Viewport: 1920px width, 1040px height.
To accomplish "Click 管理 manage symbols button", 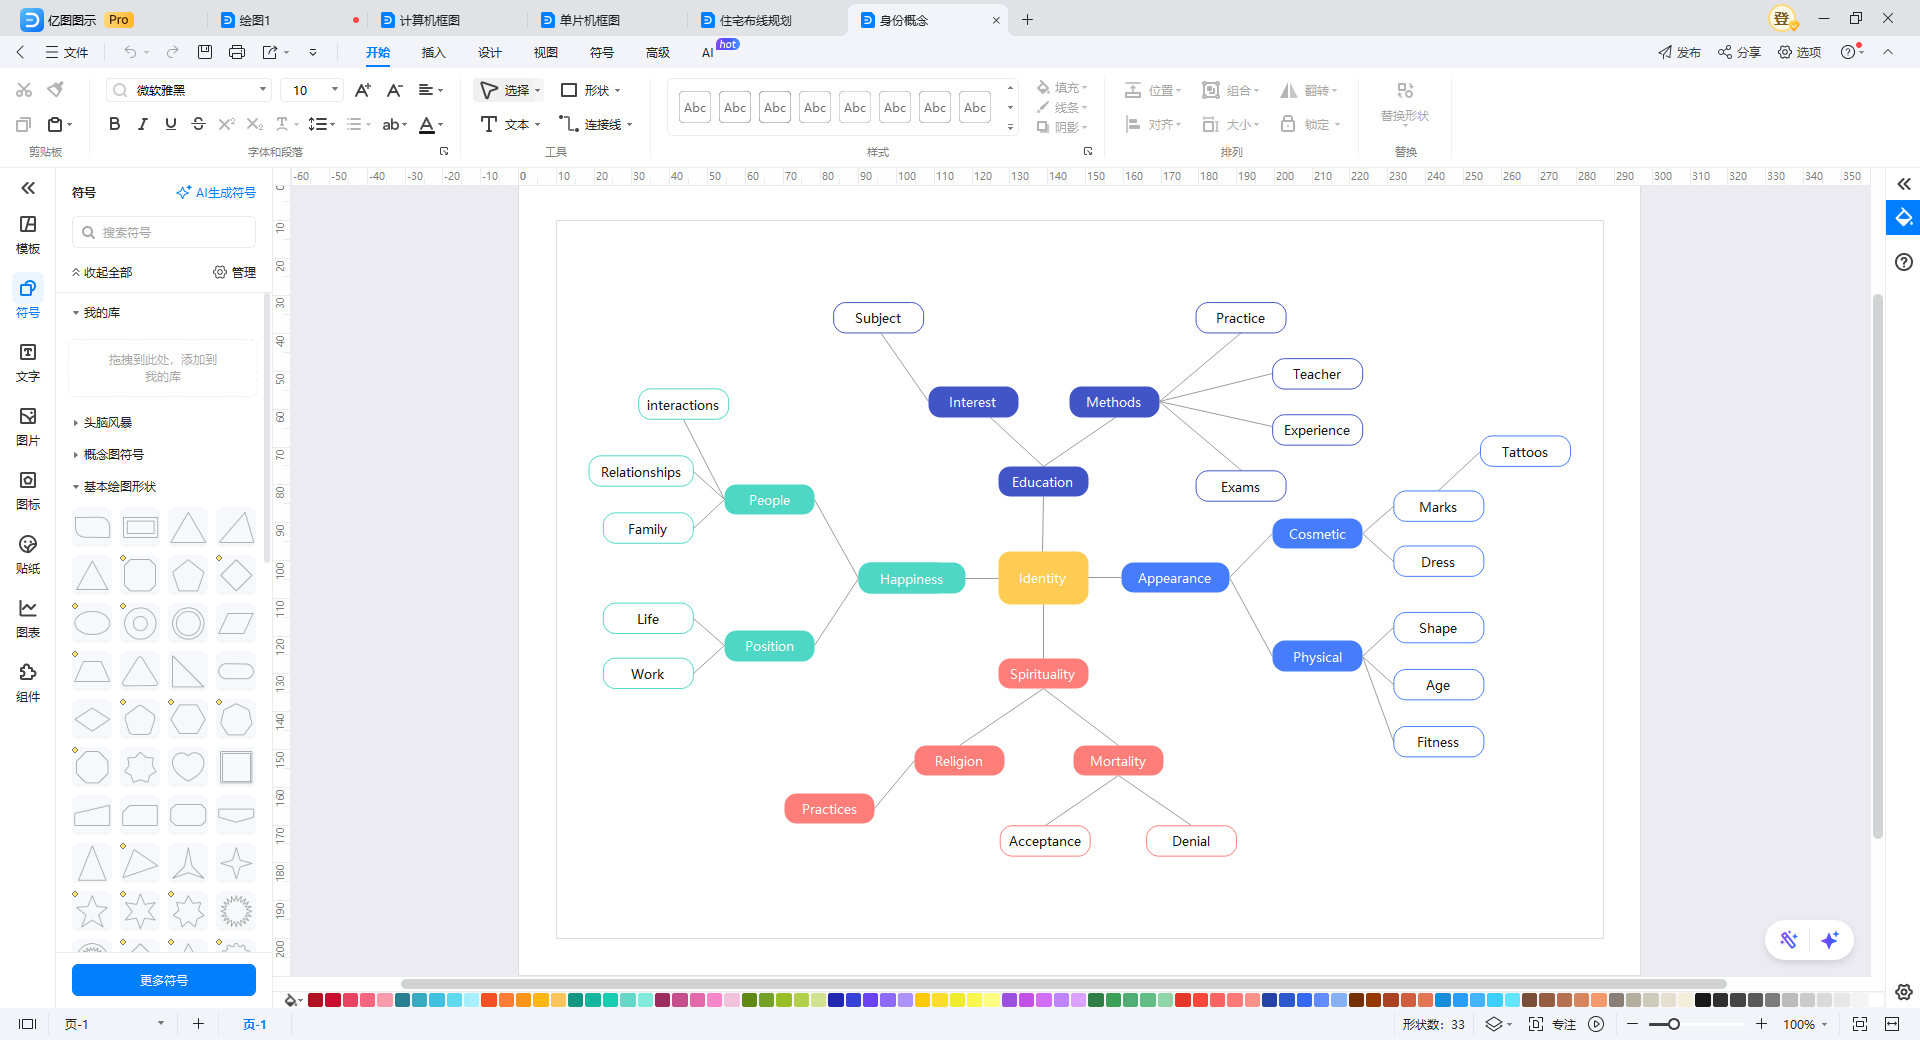I will point(235,272).
